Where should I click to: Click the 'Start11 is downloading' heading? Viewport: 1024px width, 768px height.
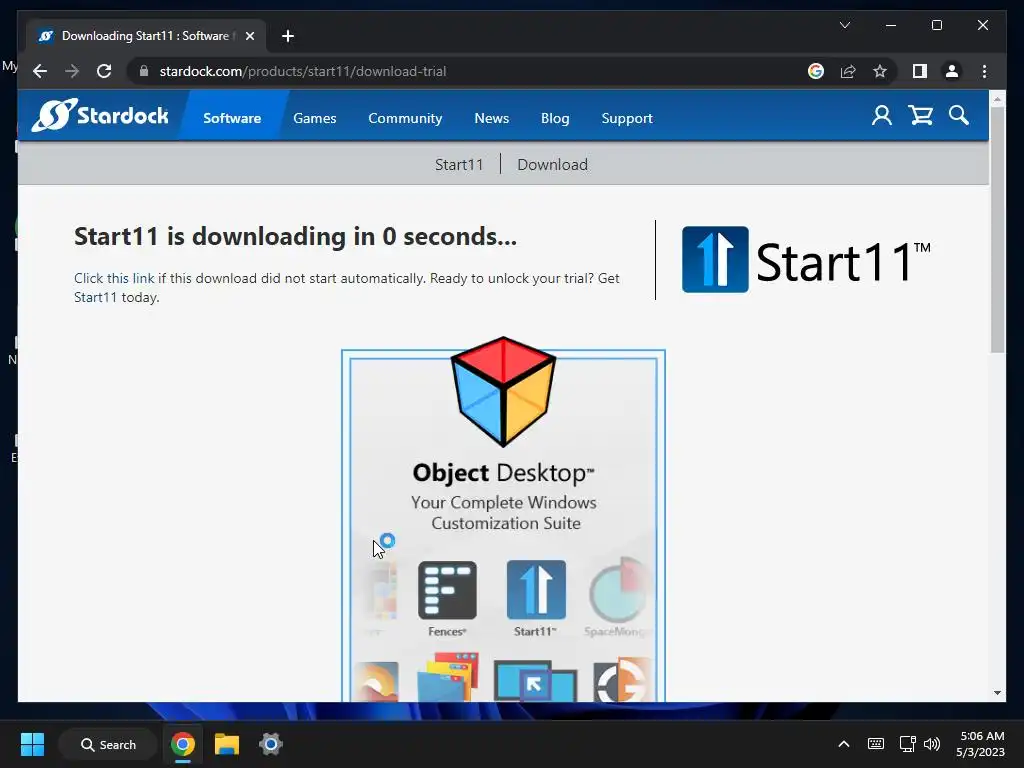[x=295, y=236]
